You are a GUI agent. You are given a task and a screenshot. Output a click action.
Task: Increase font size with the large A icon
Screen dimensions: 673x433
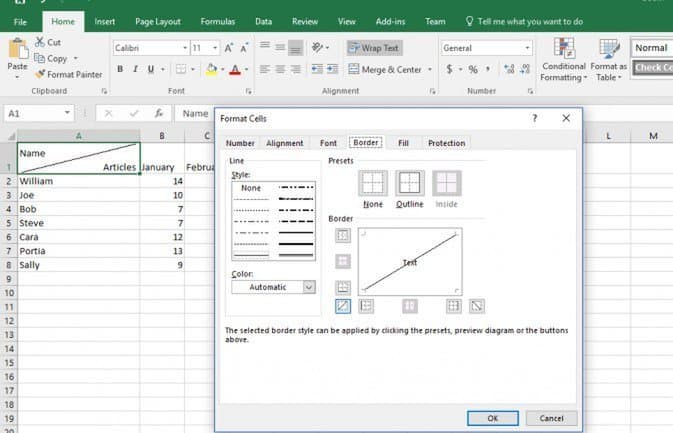coord(228,48)
